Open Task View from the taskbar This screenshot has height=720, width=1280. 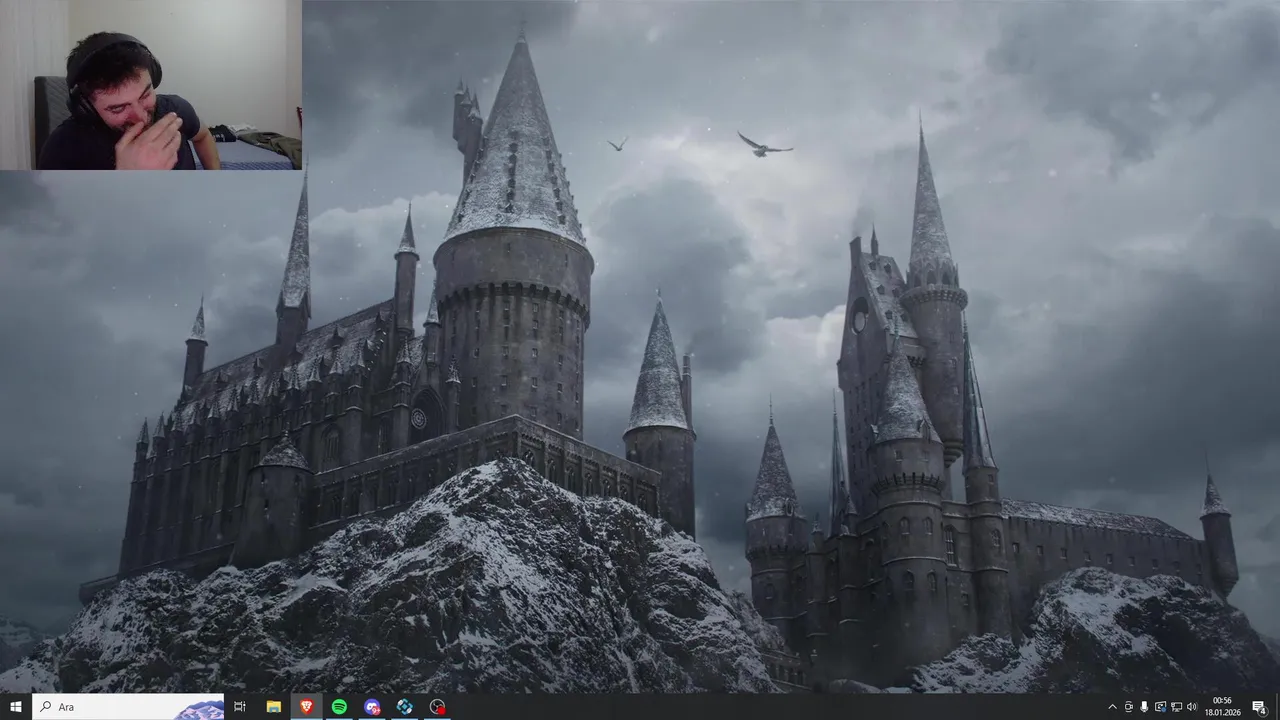coord(240,707)
